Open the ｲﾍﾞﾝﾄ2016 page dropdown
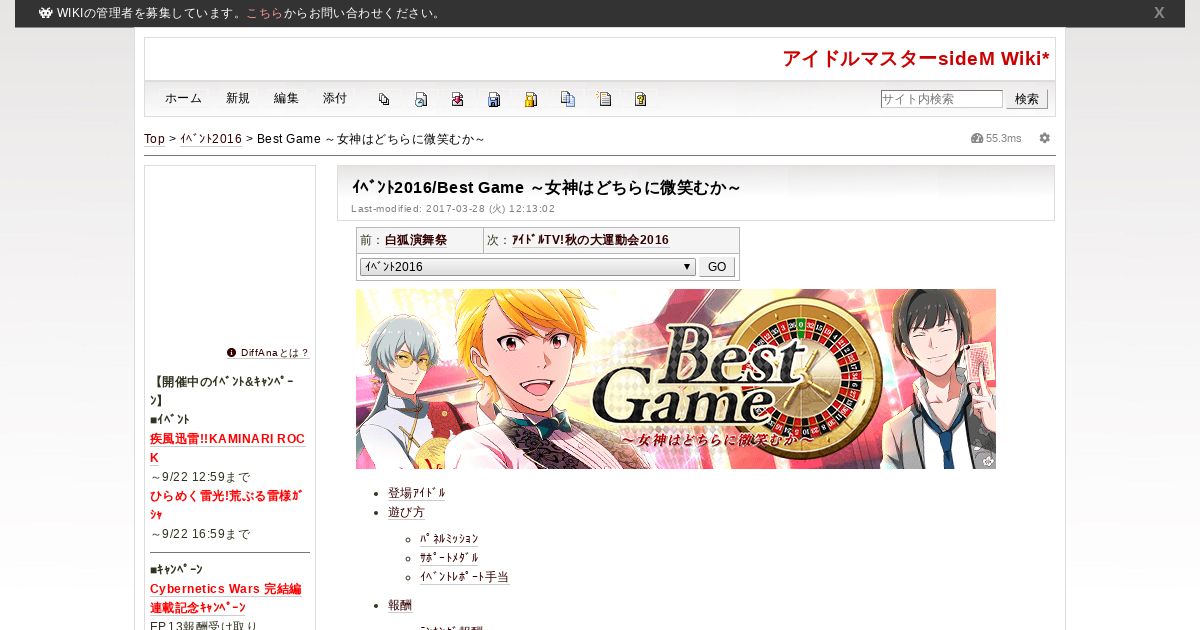Screen dimensions: 1200x630 click(527, 267)
